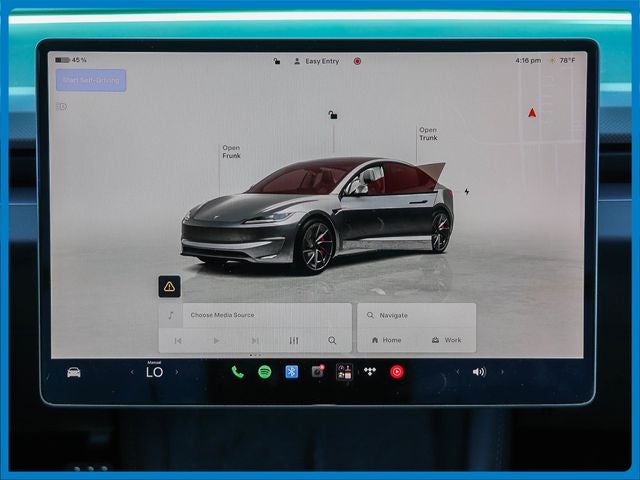Open charge port lightning icon

(467, 191)
